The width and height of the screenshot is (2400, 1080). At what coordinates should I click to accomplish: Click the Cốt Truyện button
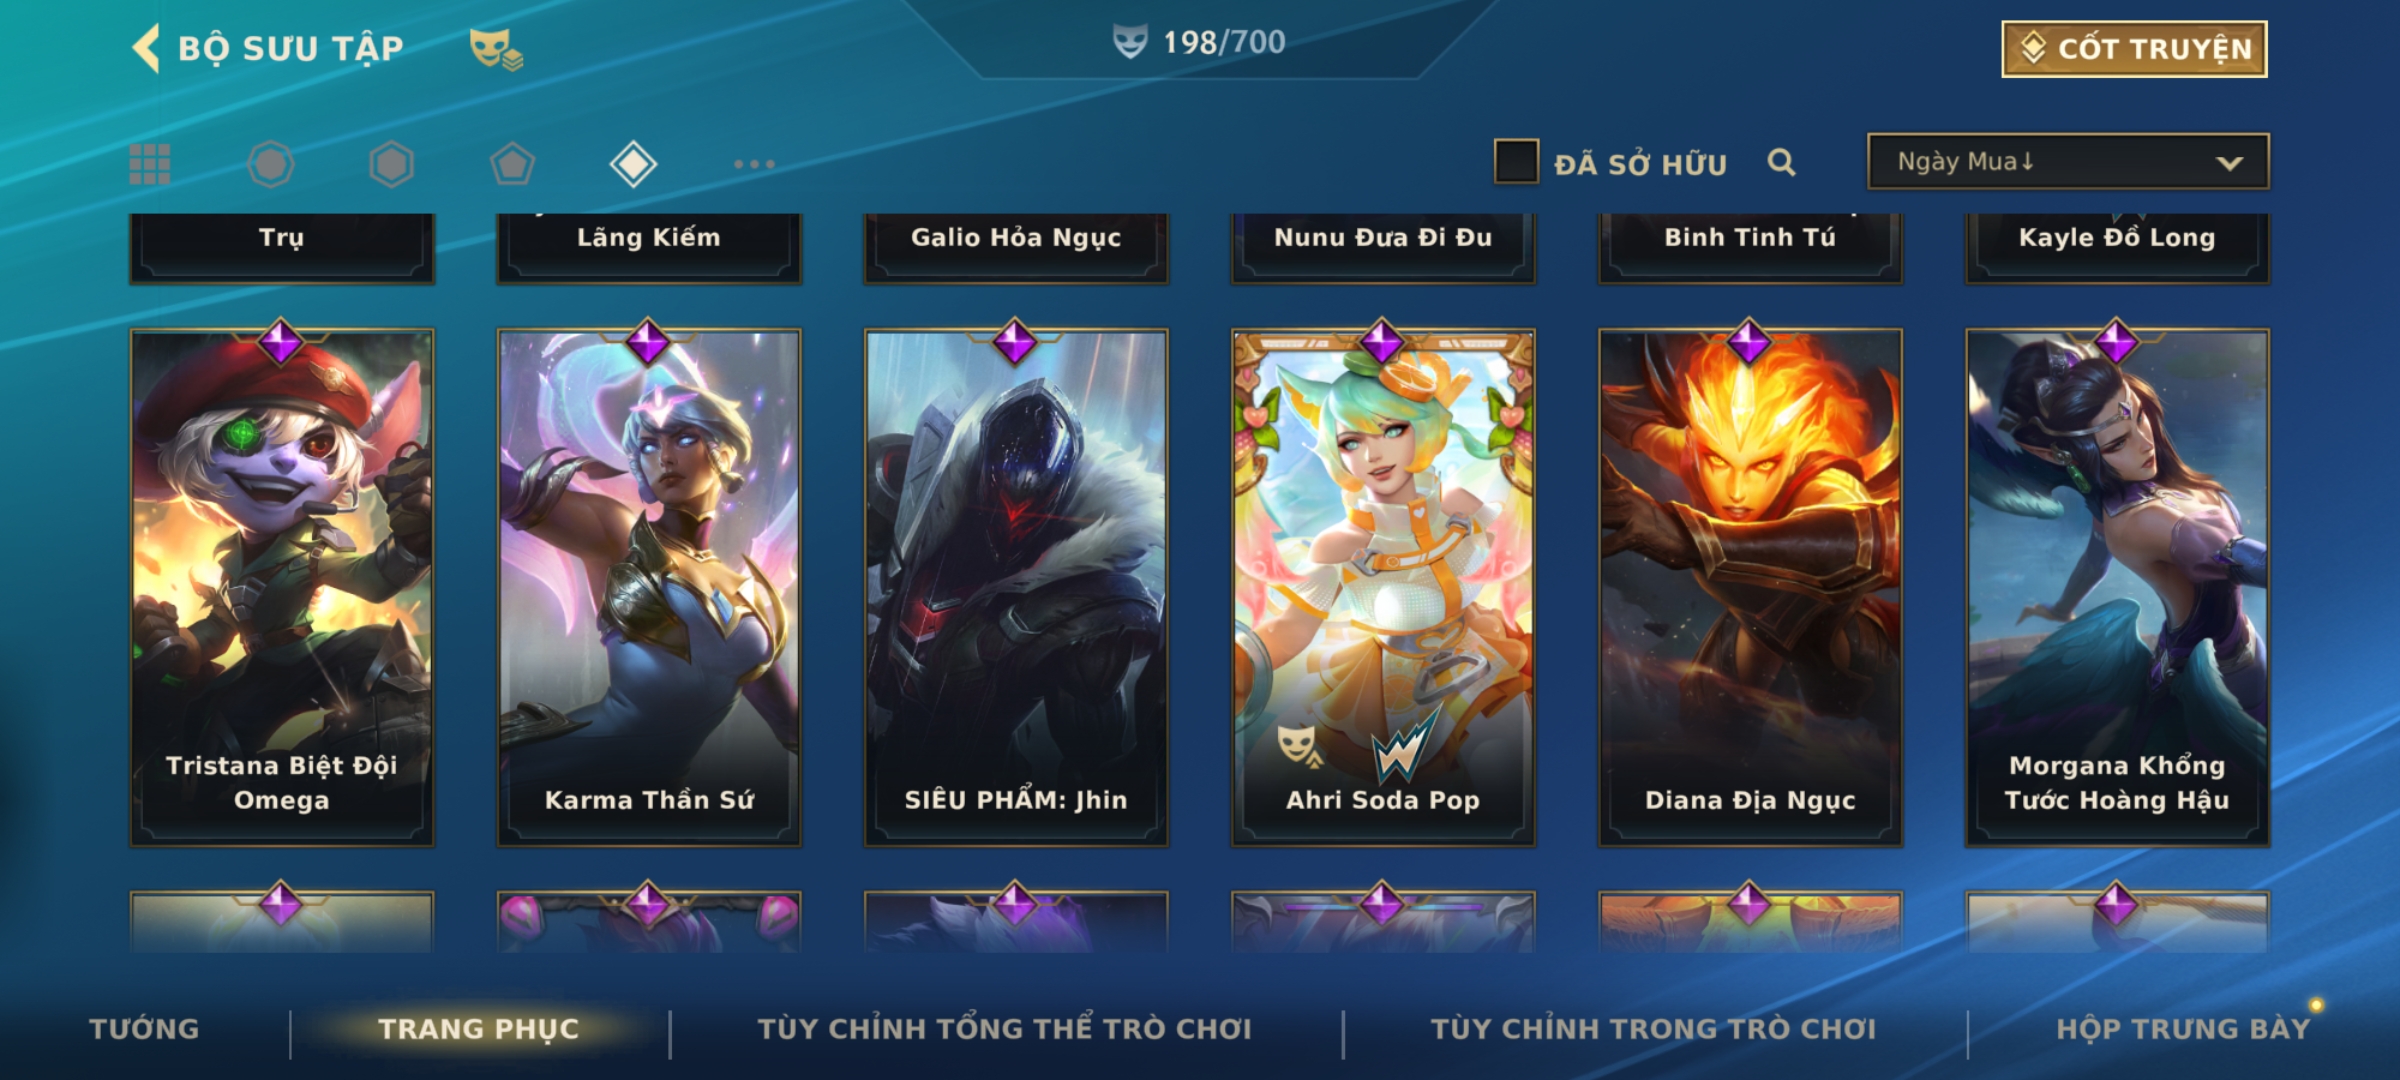point(2134,49)
